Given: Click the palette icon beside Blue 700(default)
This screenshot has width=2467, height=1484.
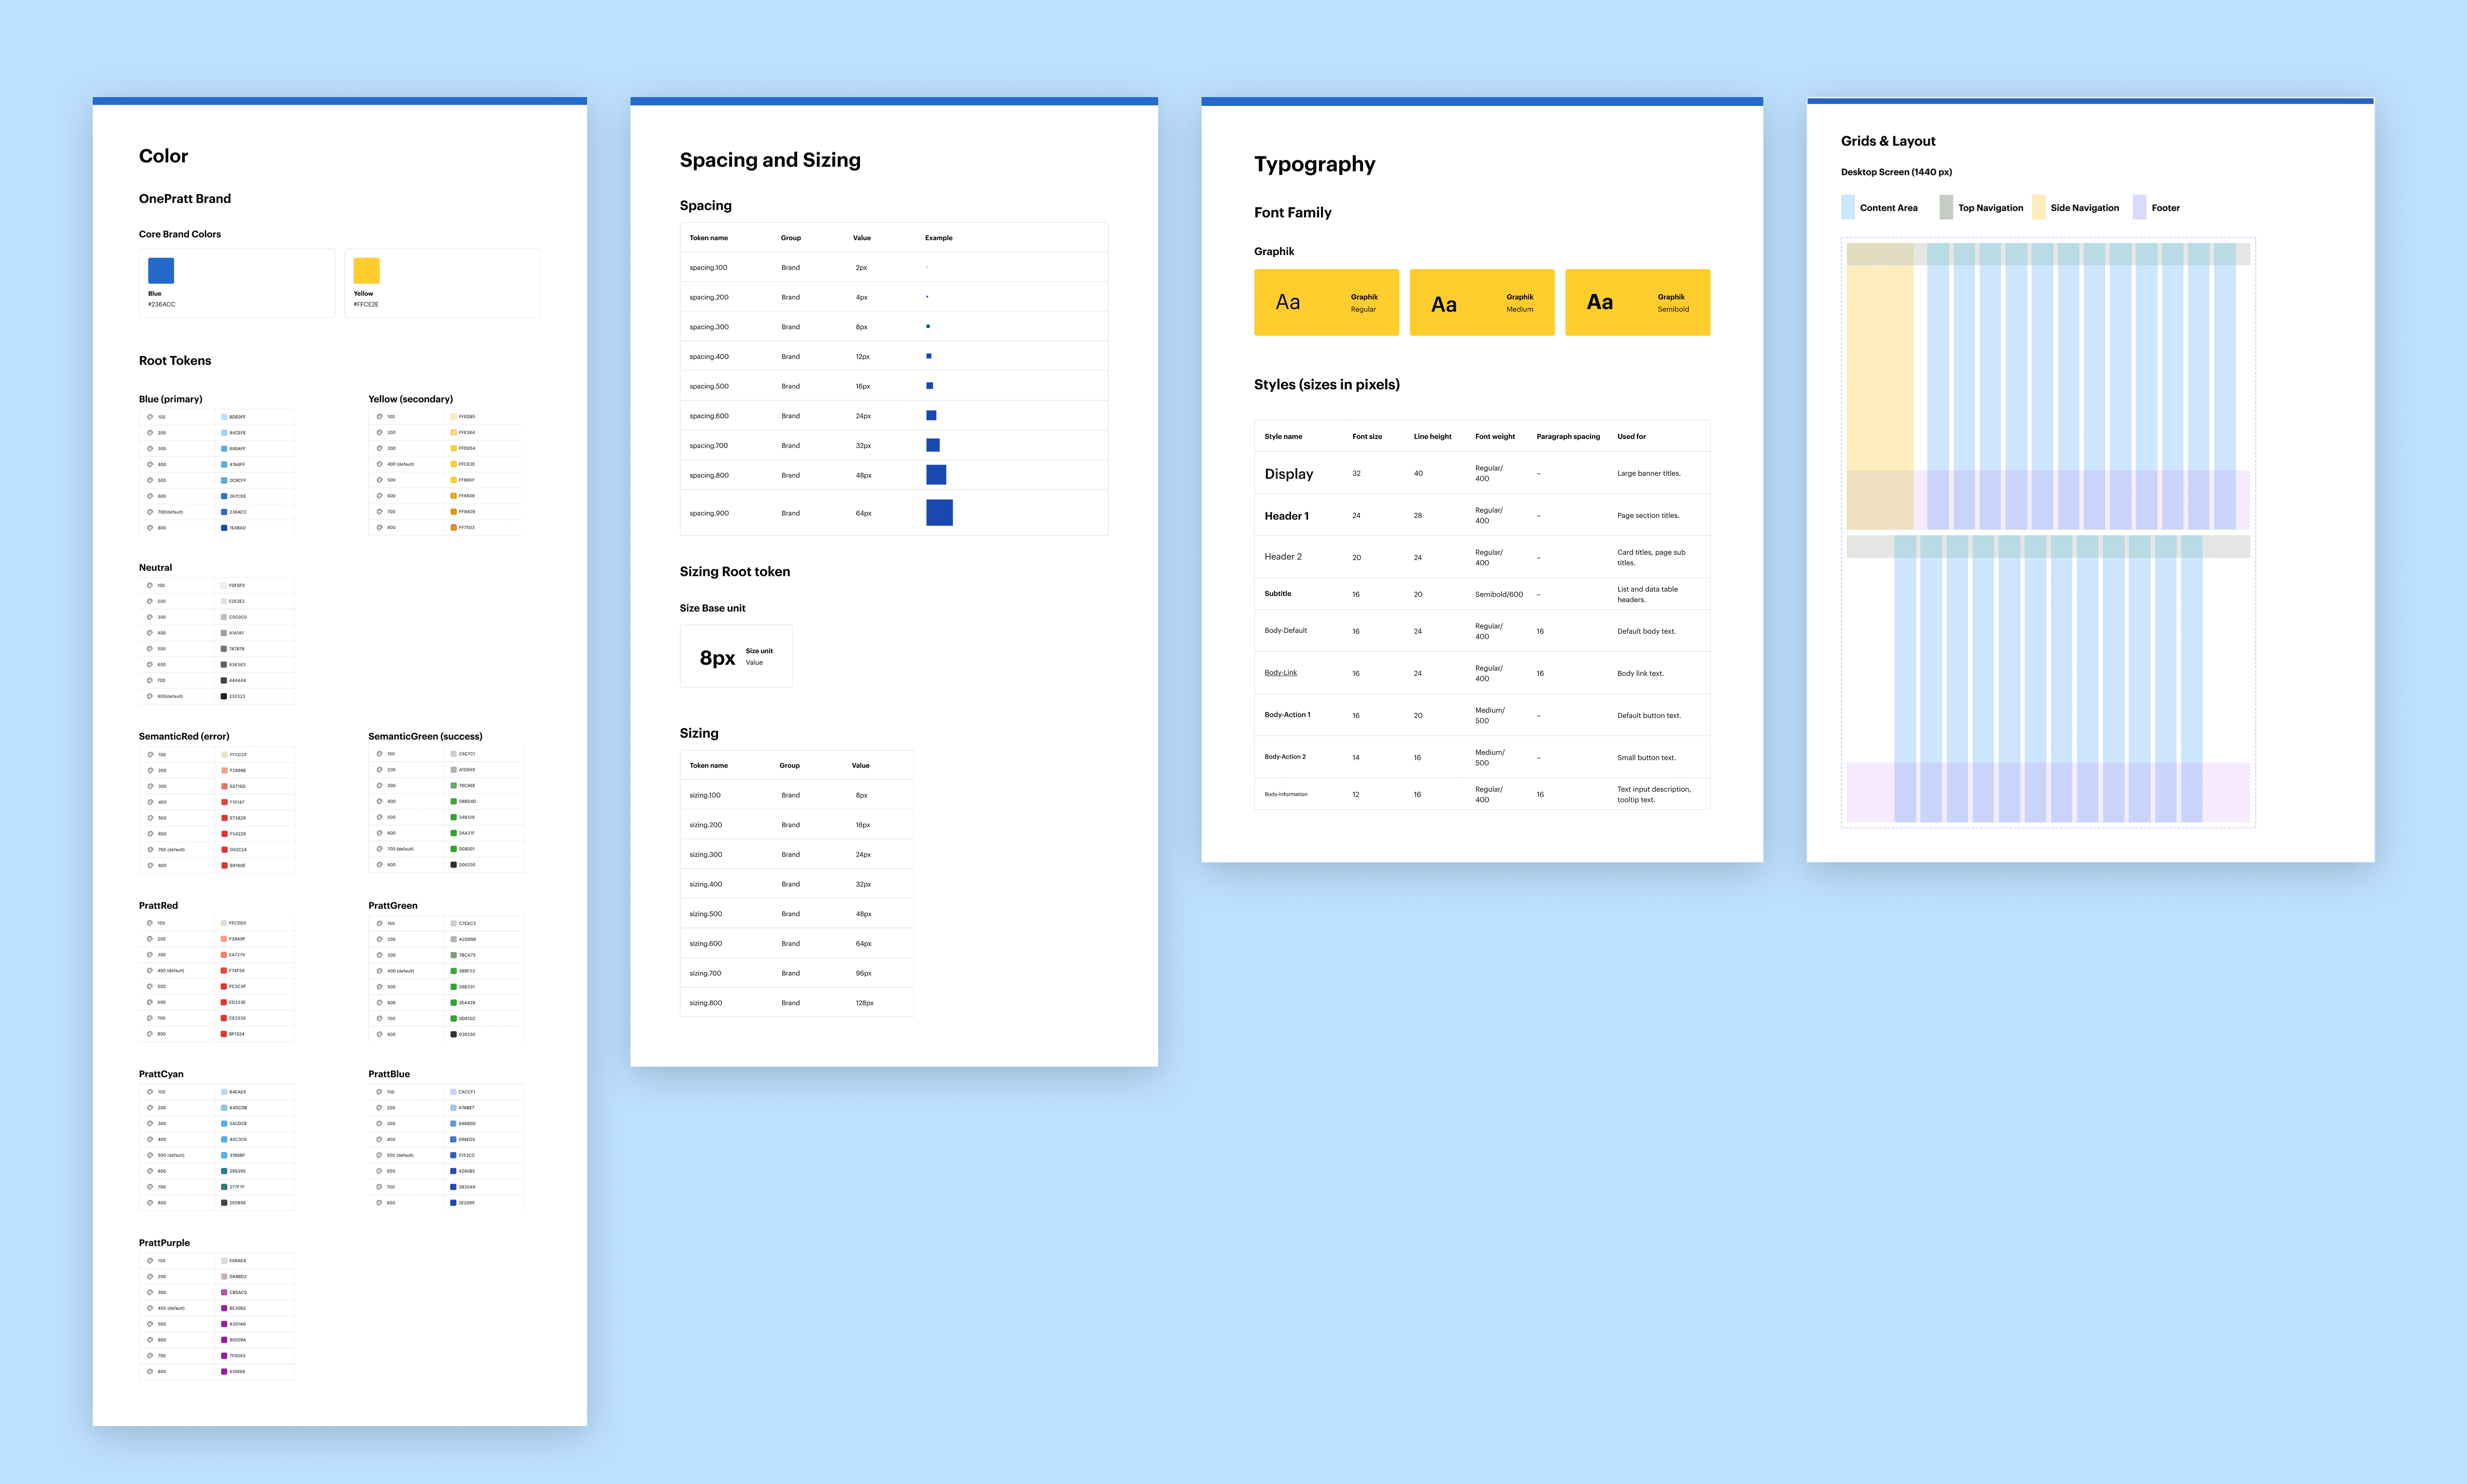Looking at the screenshot, I should [x=150, y=512].
